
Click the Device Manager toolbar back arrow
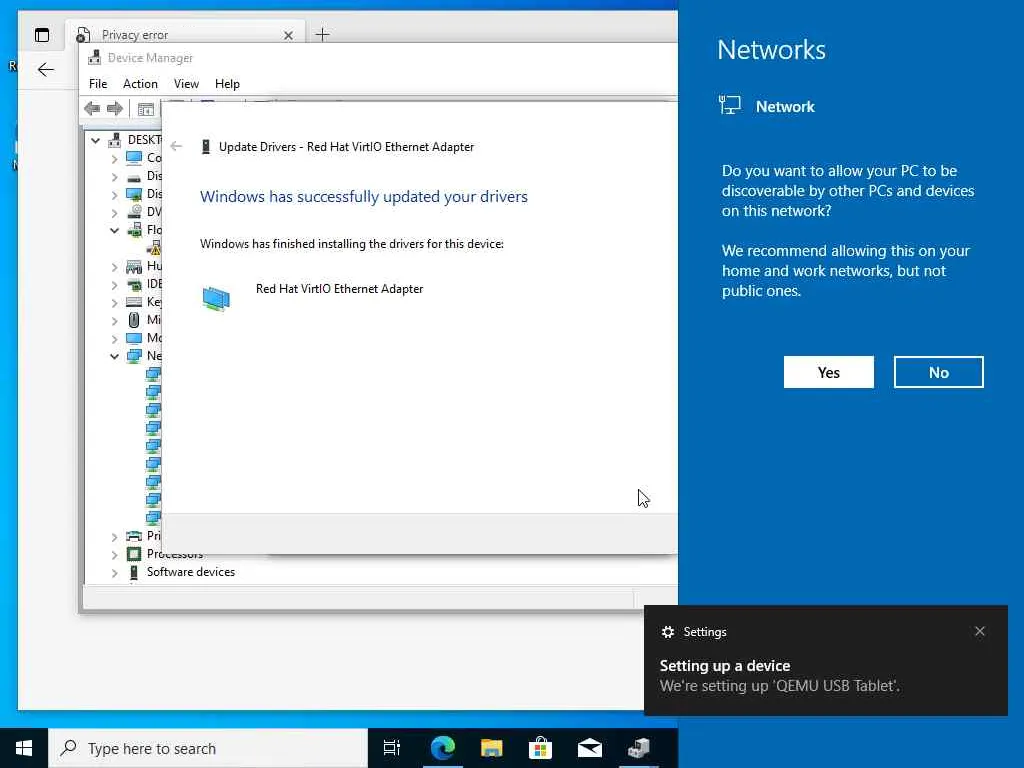tap(92, 108)
